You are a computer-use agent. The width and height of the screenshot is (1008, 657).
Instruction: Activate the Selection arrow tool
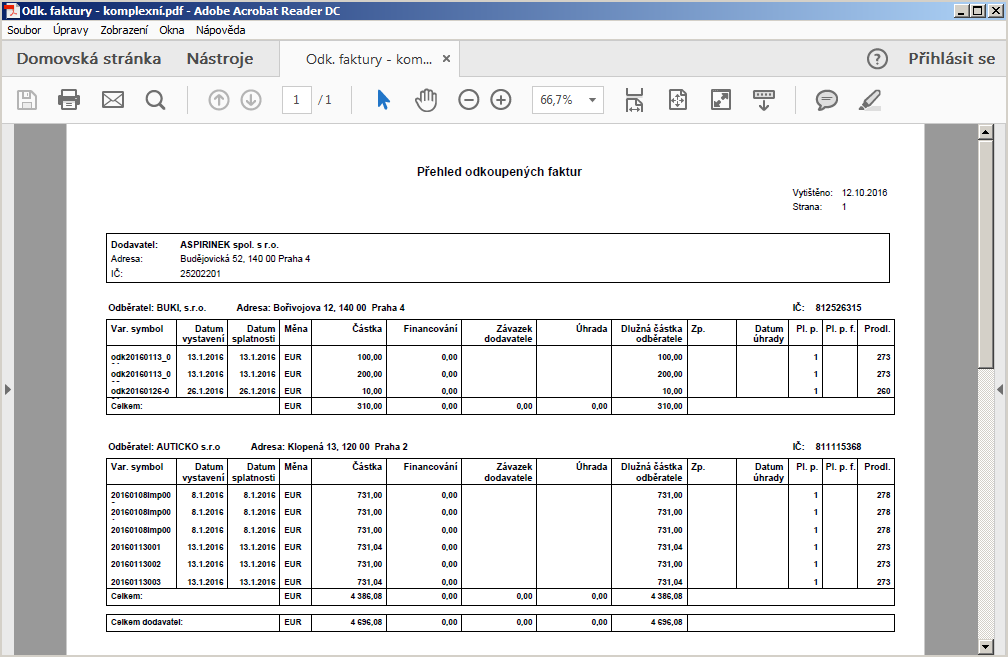tap(383, 100)
